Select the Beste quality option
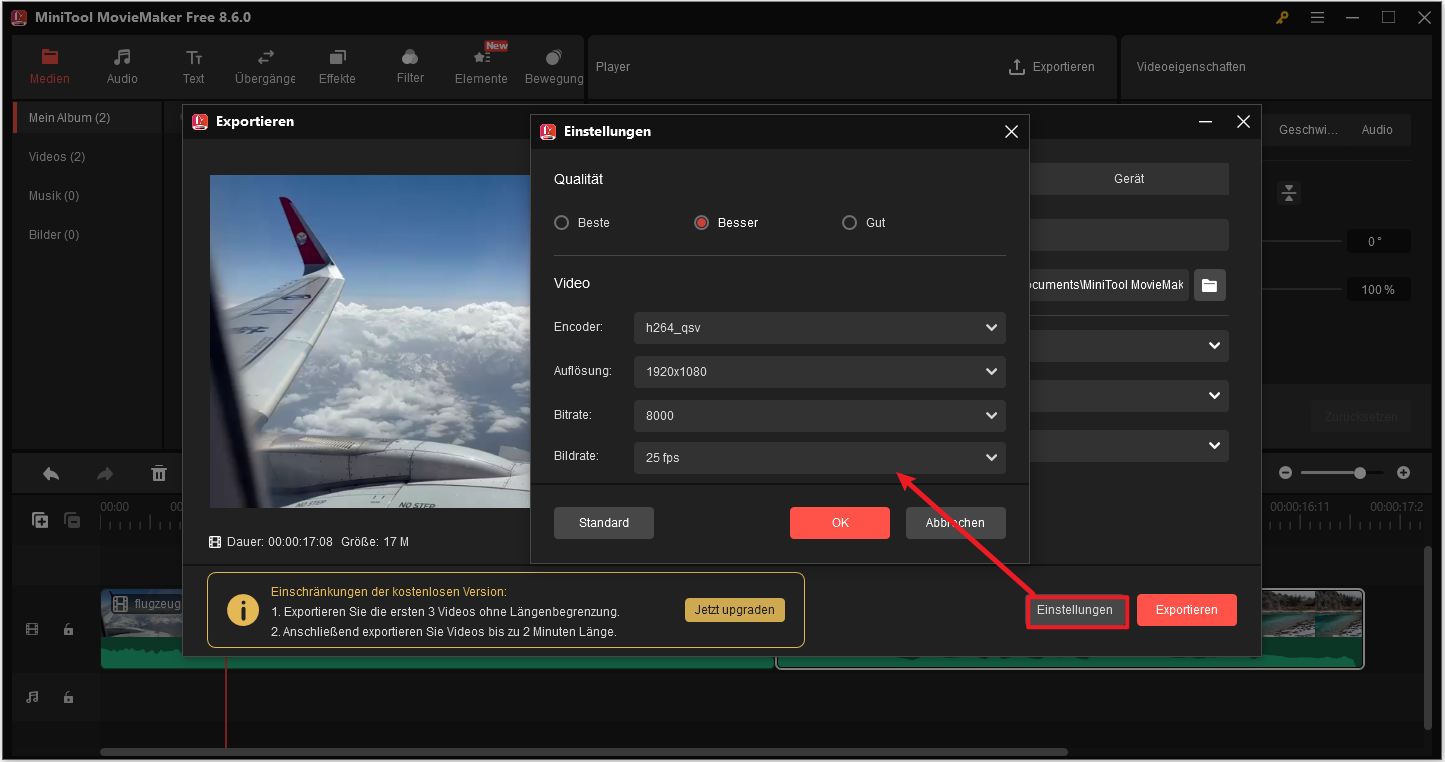 [x=561, y=222]
